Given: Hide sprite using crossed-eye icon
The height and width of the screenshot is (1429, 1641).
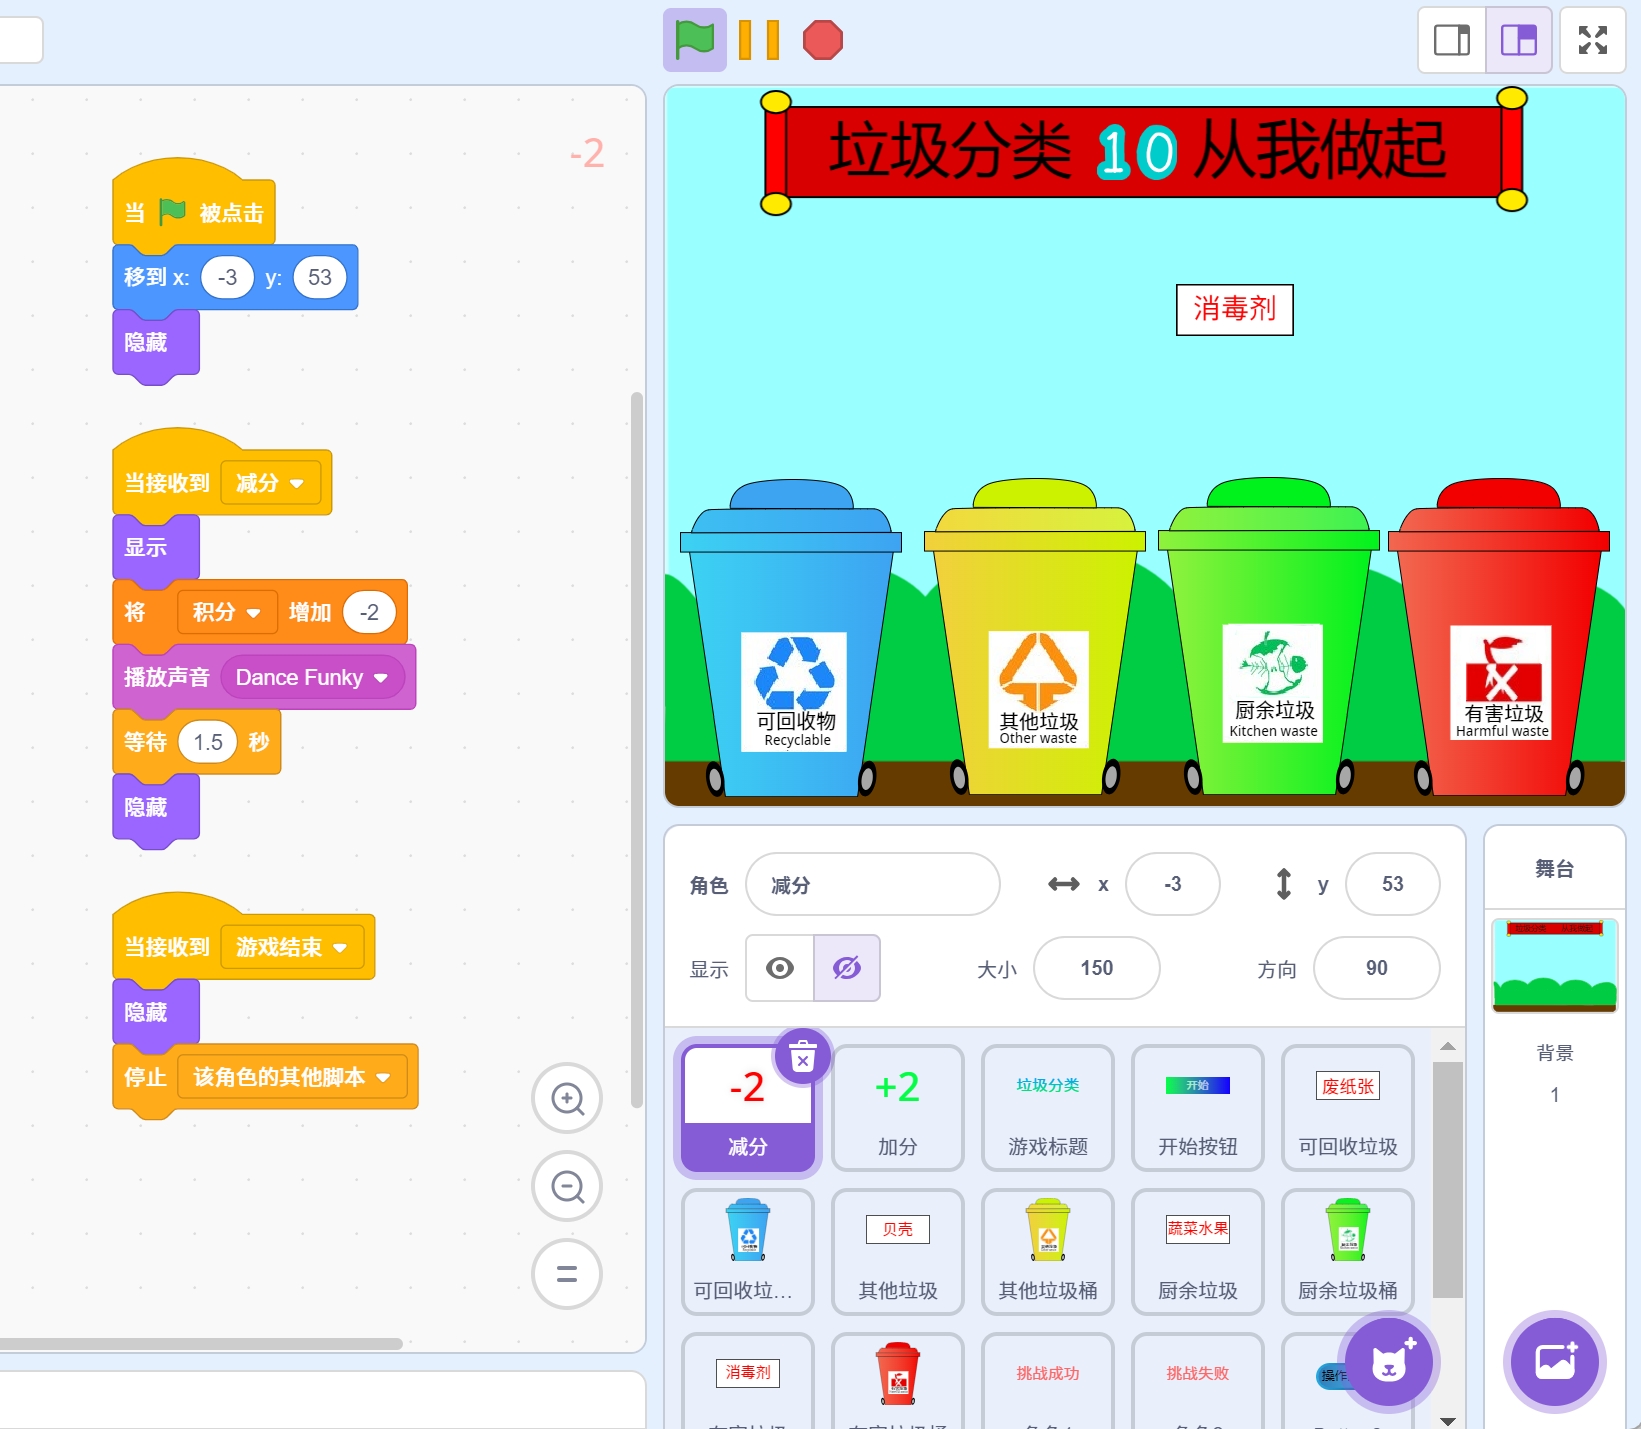Looking at the screenshot, I should coord(846,968).
